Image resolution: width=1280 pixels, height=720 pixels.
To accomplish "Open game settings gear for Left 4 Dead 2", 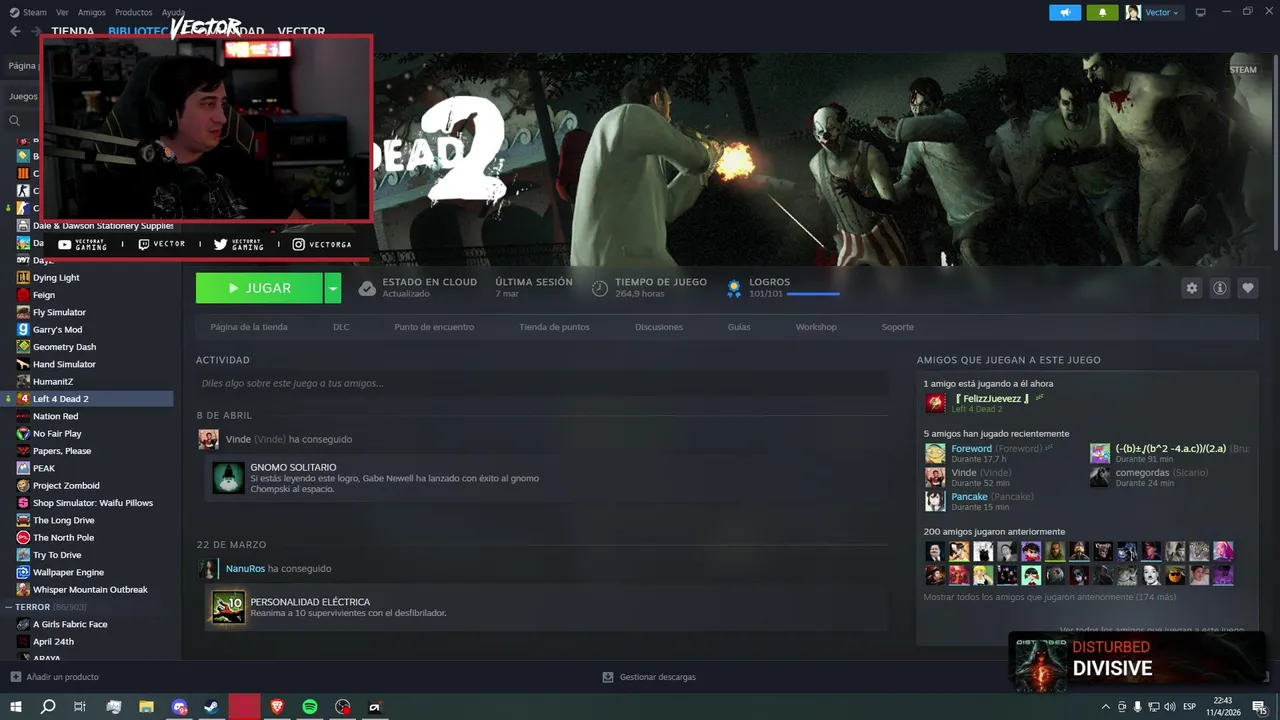I will (1191, 288).
